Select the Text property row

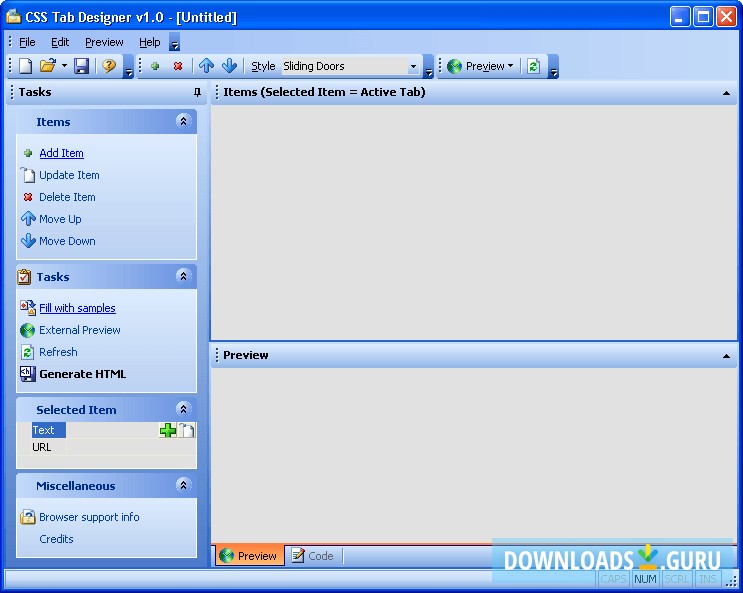pyautogui.click(x=48, y=430)
